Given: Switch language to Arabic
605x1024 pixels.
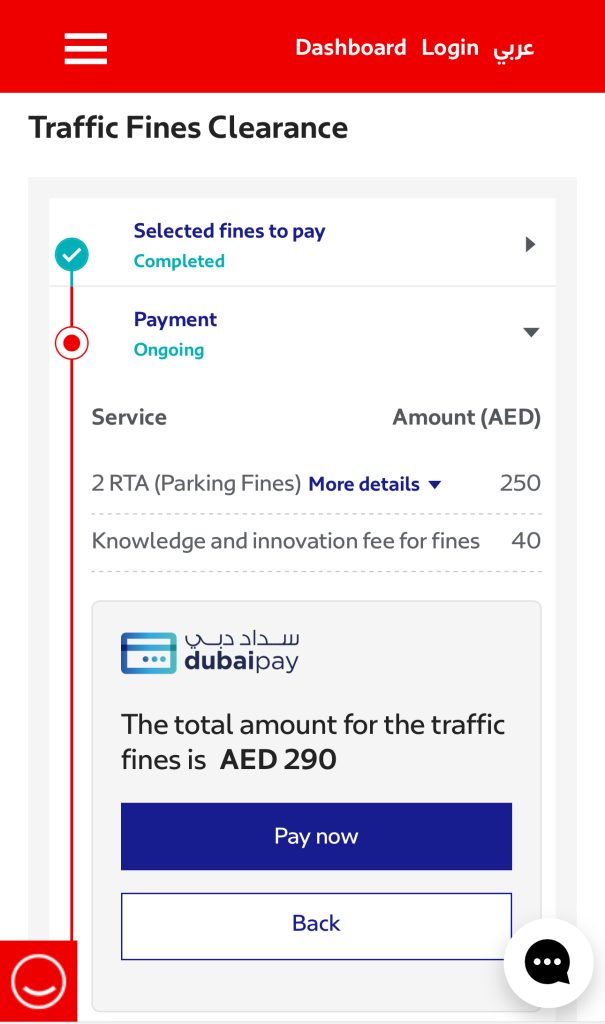Looking at the screenshot, I should (514, 48).
